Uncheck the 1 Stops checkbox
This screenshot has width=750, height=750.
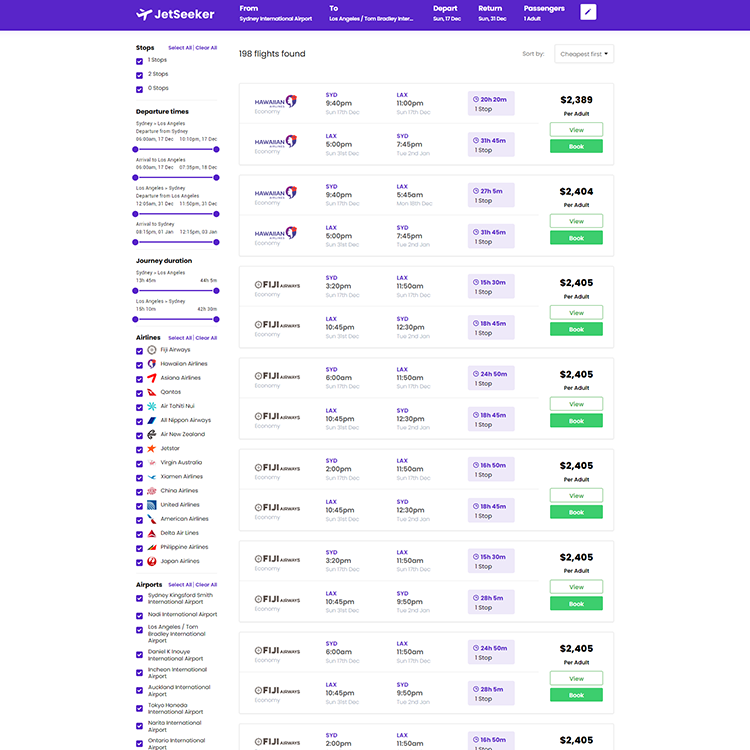click(140, 60)
